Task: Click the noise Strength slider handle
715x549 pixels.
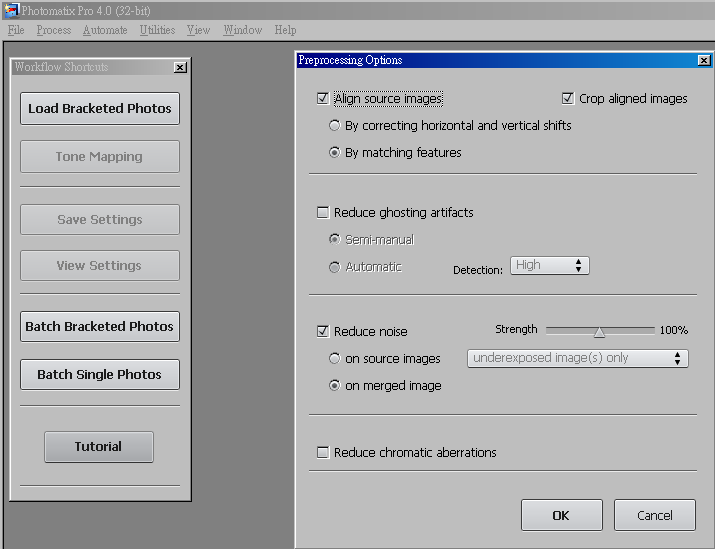Action: tap(599, 332)
